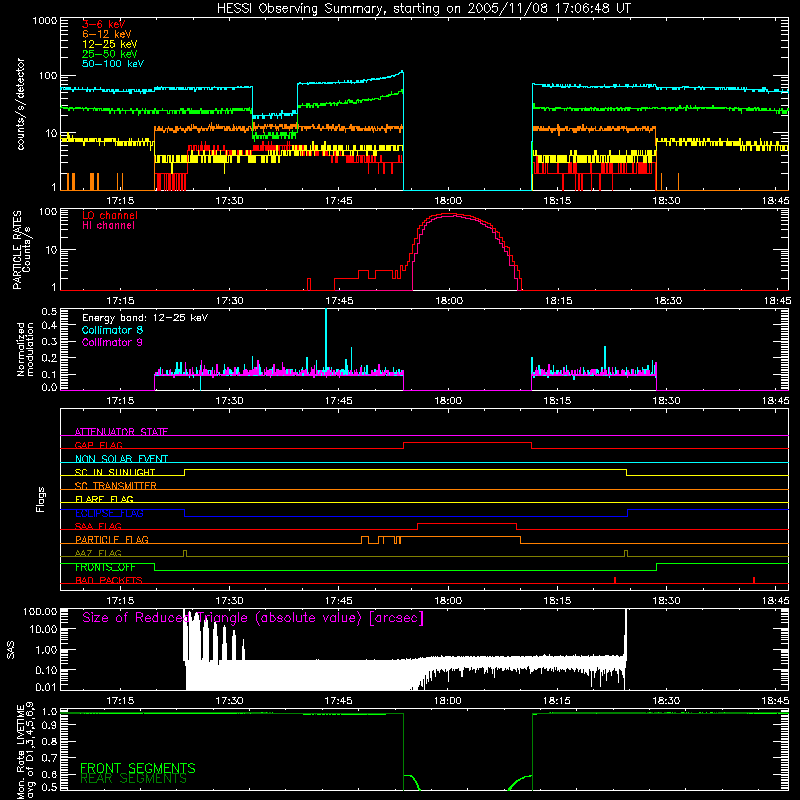
Task: Select the 12-25 keV legend label
Action: coord(110,44)
